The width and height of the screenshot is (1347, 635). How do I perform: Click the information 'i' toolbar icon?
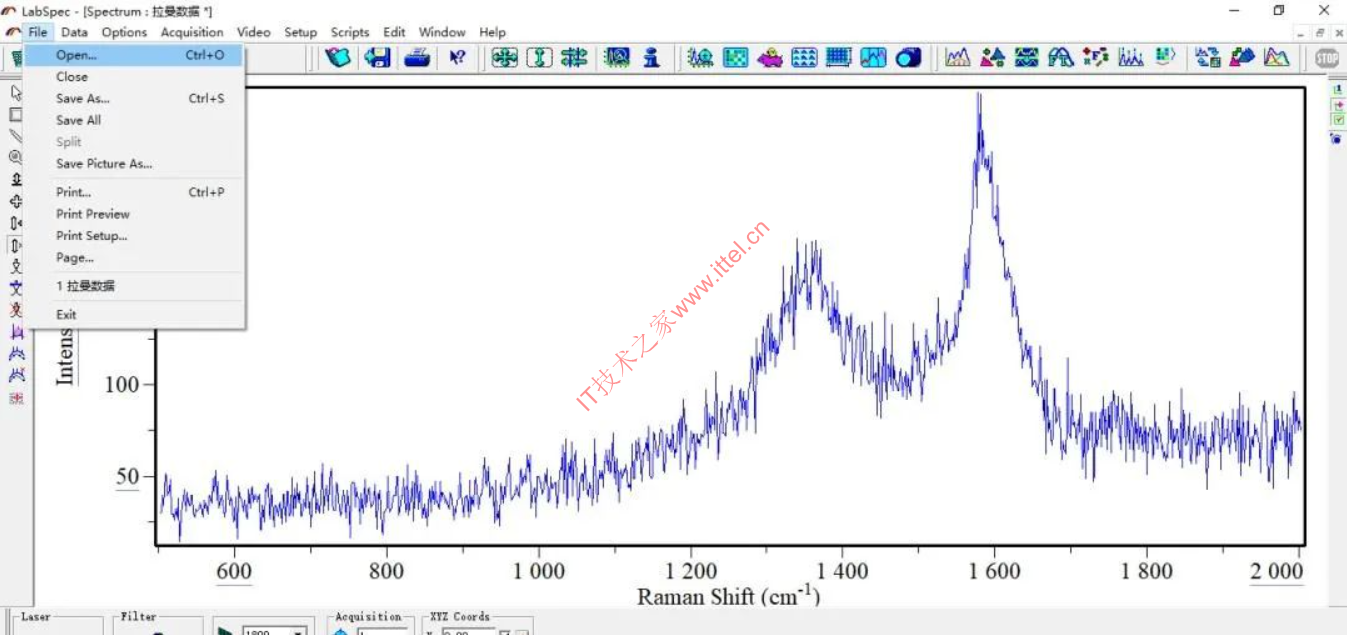[x=652, y=58]
